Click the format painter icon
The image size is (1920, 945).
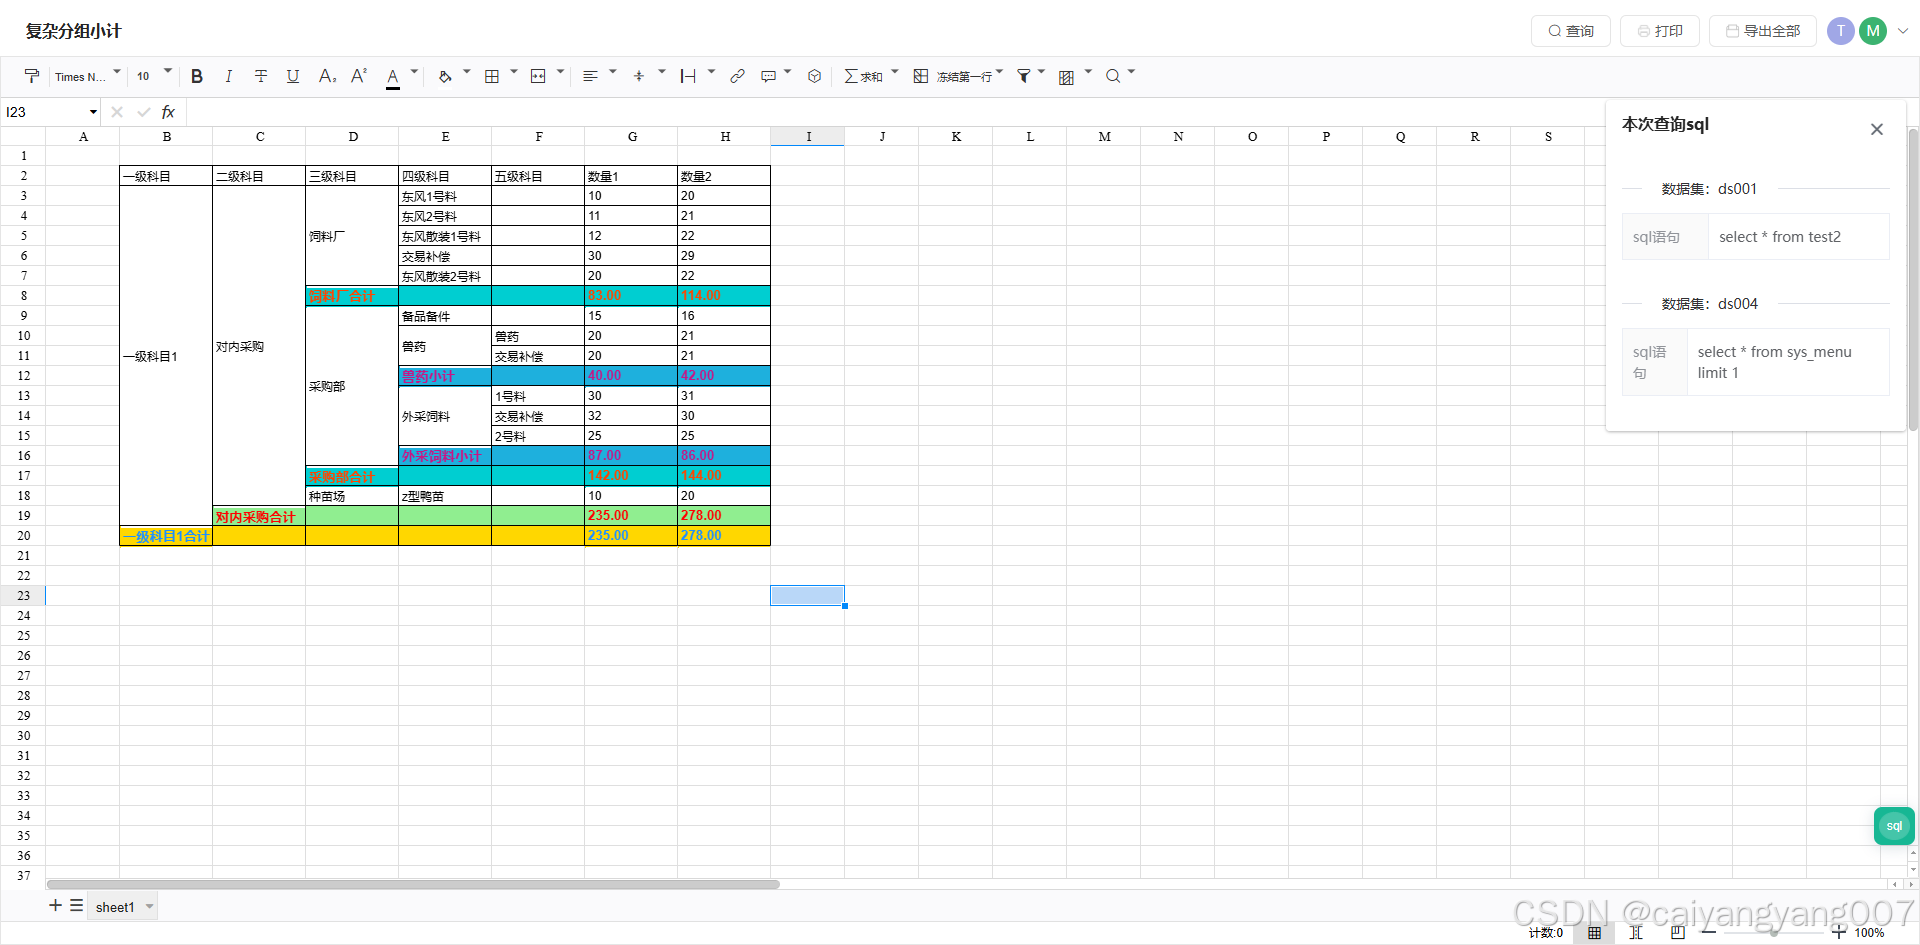pos(32,76)
